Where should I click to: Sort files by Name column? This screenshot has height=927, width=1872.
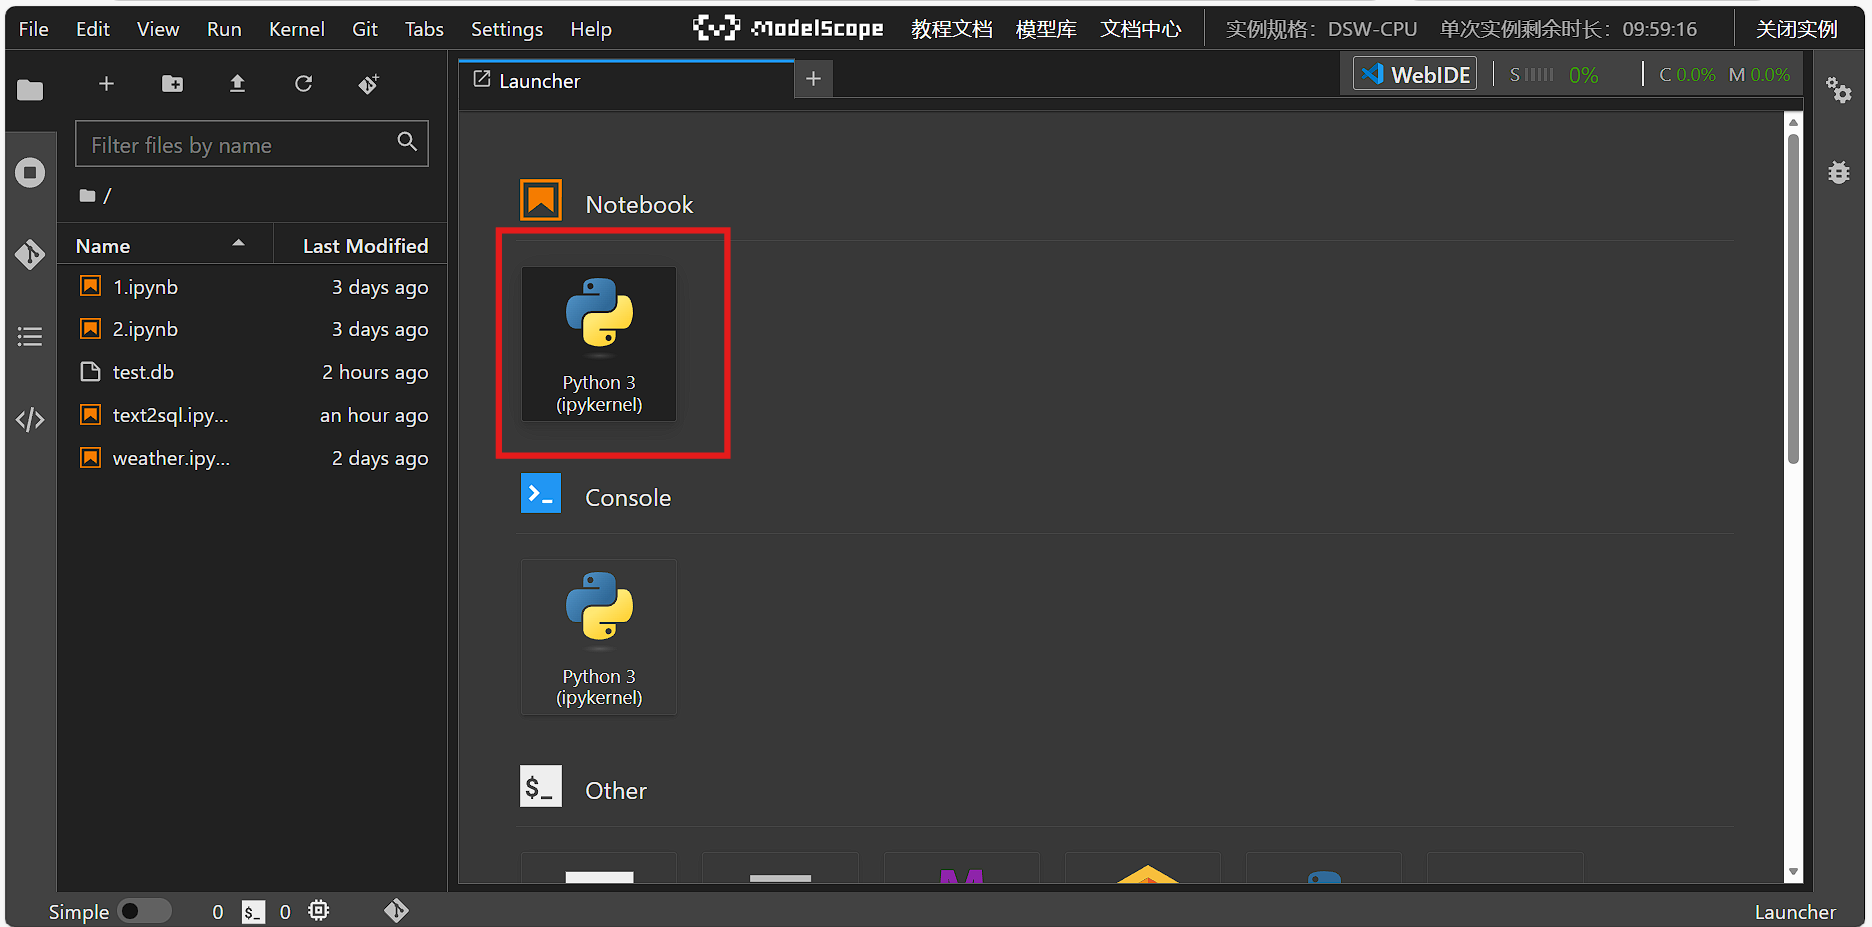point(165,246)
